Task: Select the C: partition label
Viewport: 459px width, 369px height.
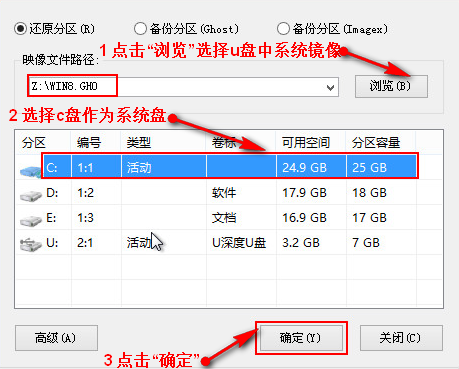Action: tap(52, 167)
